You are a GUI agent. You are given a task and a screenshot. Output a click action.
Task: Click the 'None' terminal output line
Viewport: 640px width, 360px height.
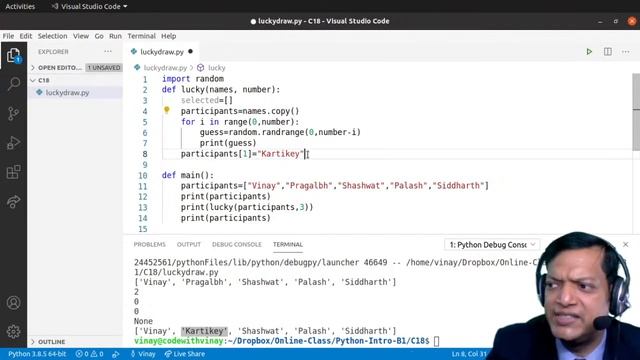pos(143,321)
